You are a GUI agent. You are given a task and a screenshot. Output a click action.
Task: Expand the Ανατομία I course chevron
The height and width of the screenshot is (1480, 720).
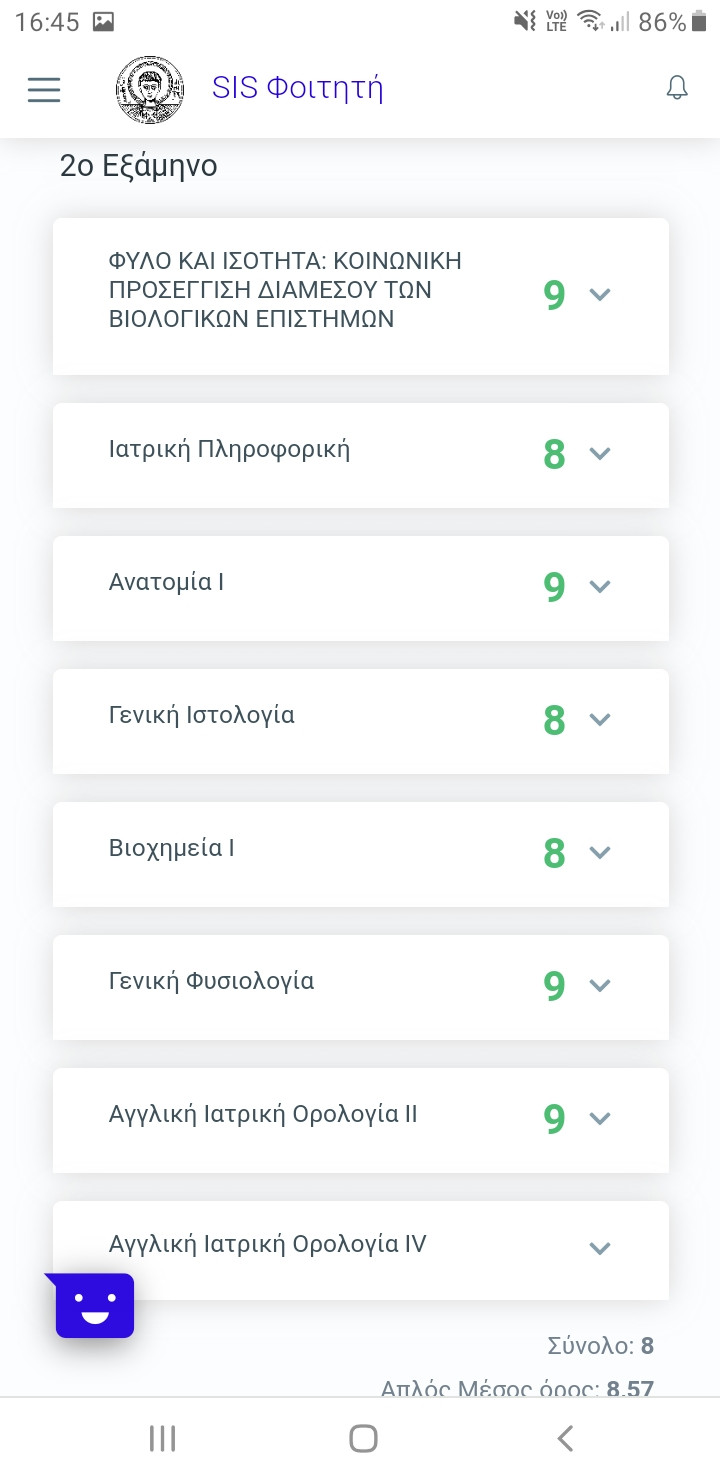(x=600, y=586)
